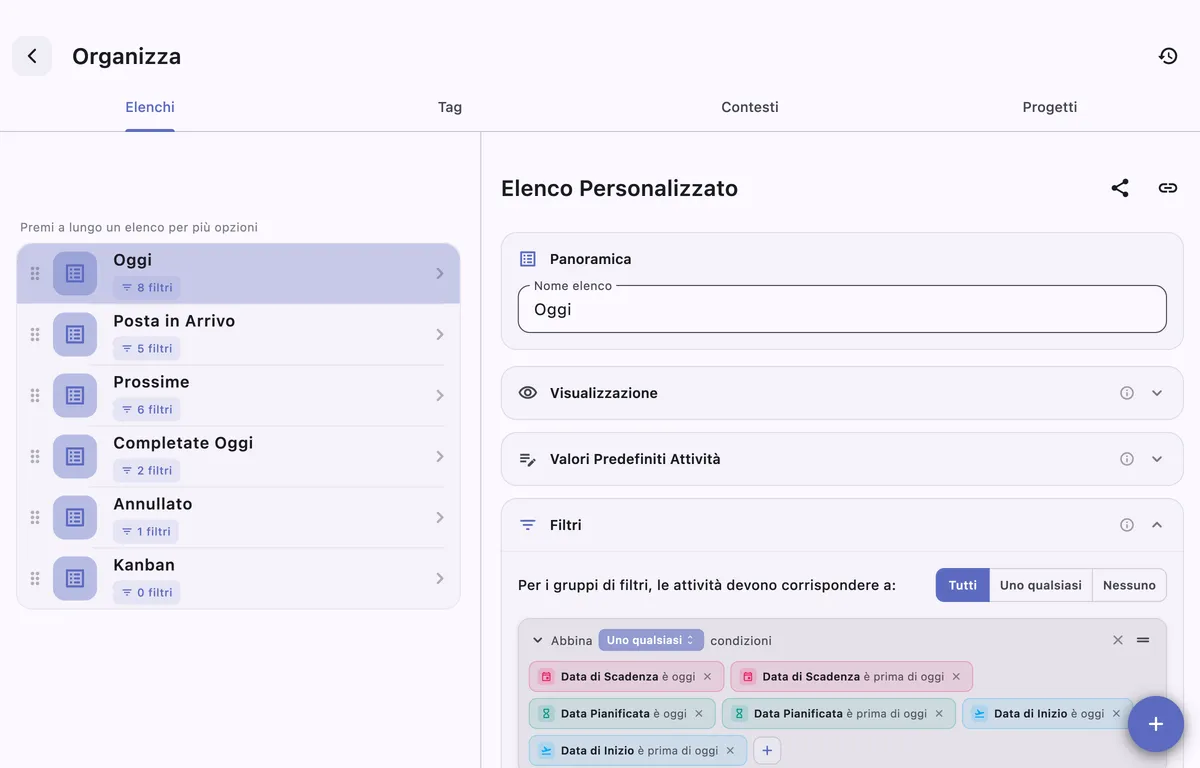
Task: Click the drag handle of Prossime list
Action: (35, 396)
